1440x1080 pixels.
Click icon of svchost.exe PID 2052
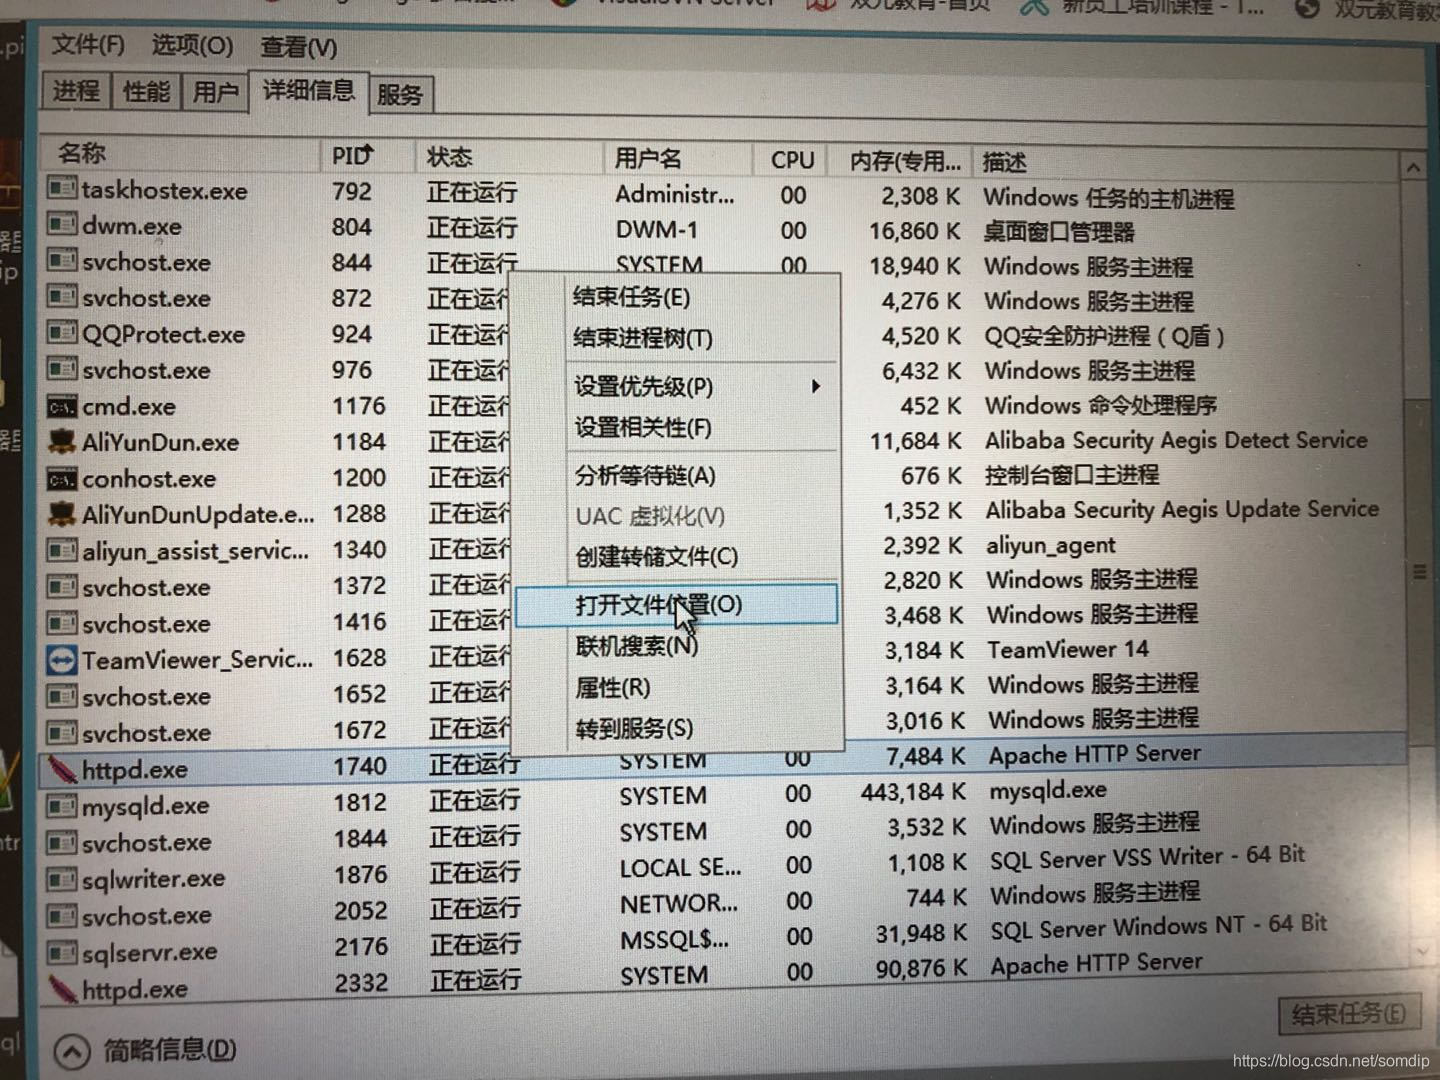[62, 915]
